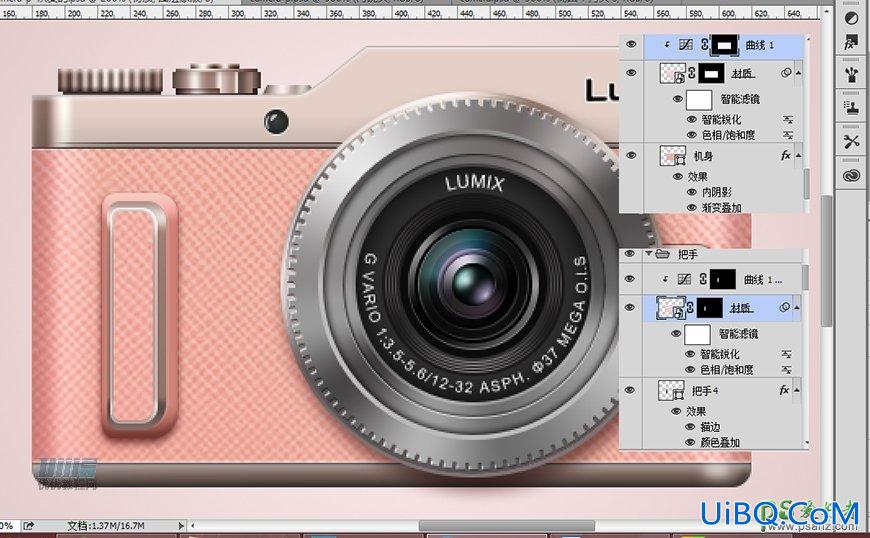Click the clipping arrow icon on the selected 曲线 1 layer

pos(667,45)
